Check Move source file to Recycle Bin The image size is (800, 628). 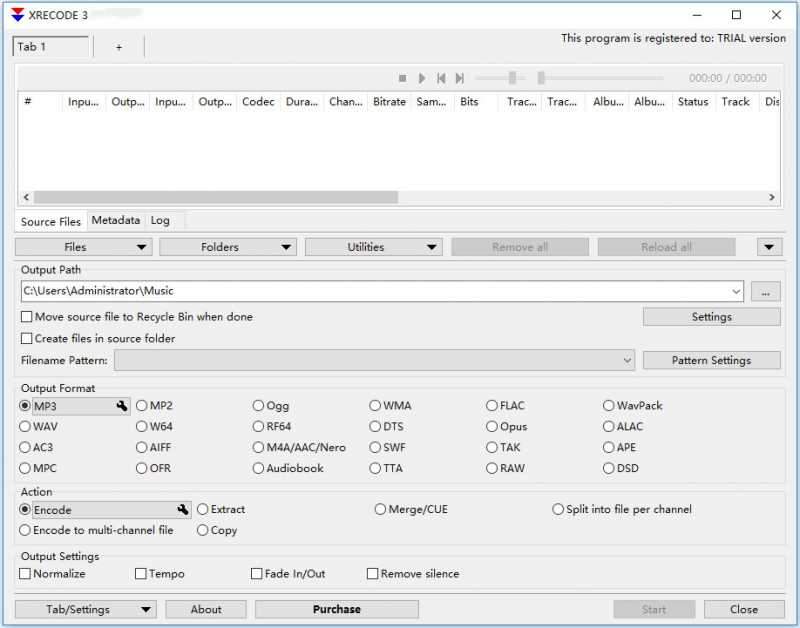[x=27, y=317]
